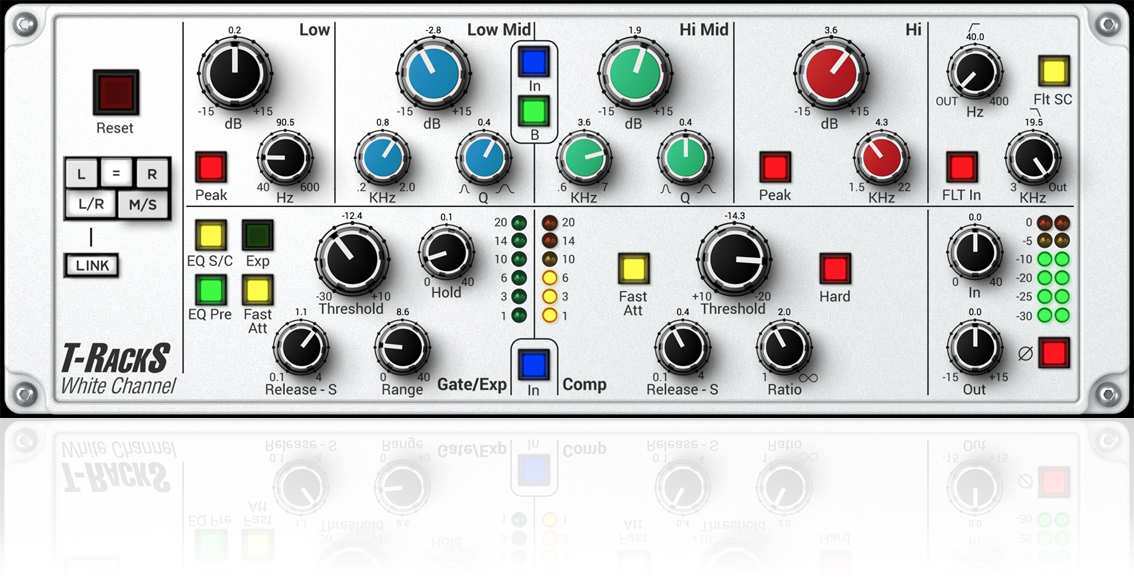Viewport: 1134px width, 580px height.
Task: Click the Low dB value 0.2
Action: coord(234,30)
